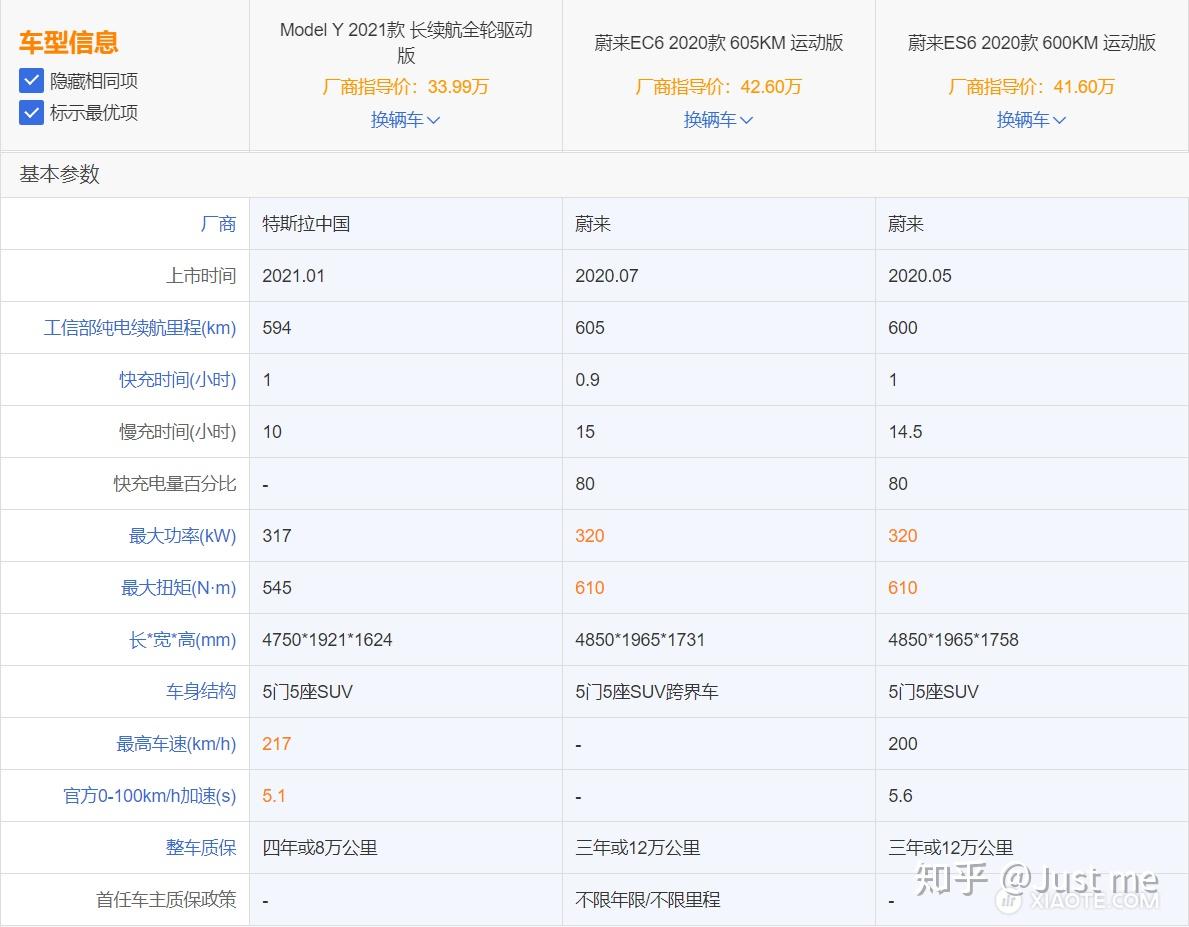Screen dimensions: 1189x927
Task: Select the 蔚来ES6 2020款 column header
Action: click(x=1031, y=42)
